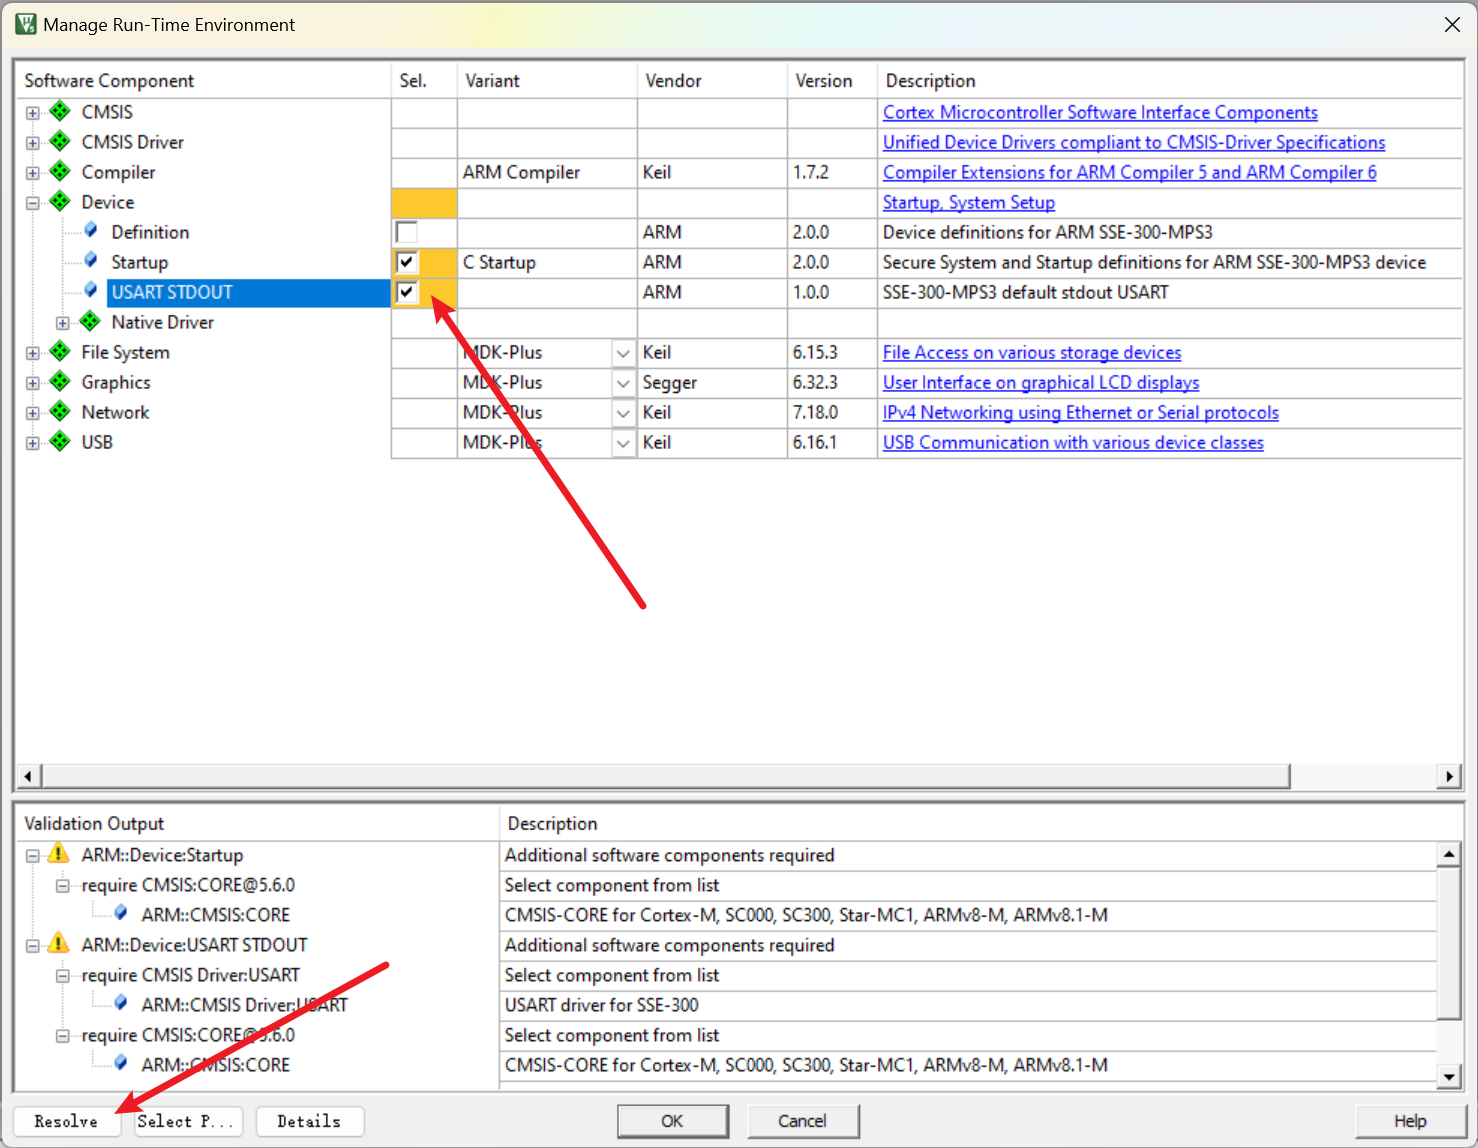Click the Resolve button
The height and width of the screenshot is (1148, 1478).
click(67, 1121)
